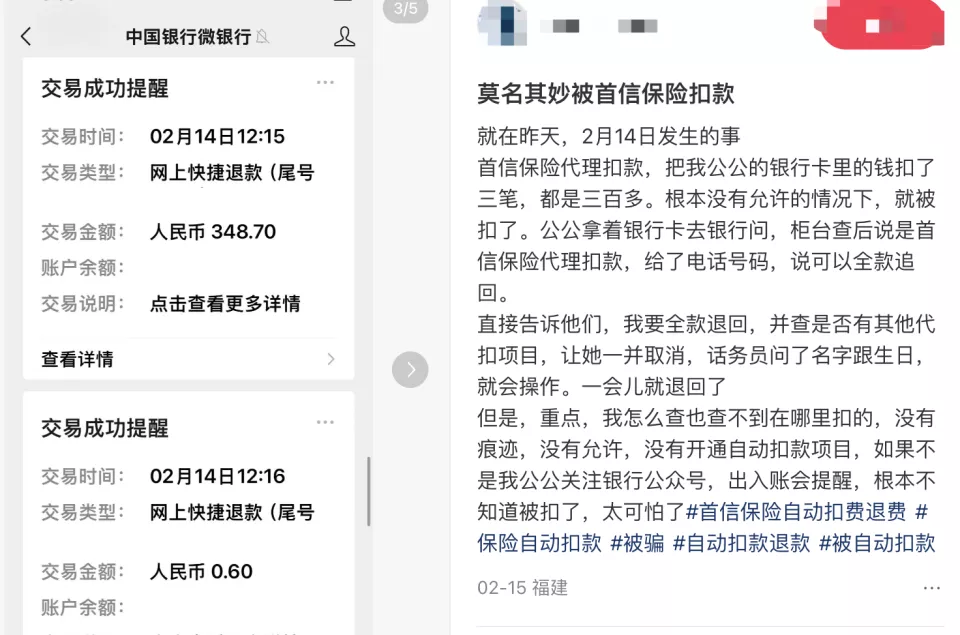Click the muted bell icon beside 中国银行微银行

tap(263, 37)
